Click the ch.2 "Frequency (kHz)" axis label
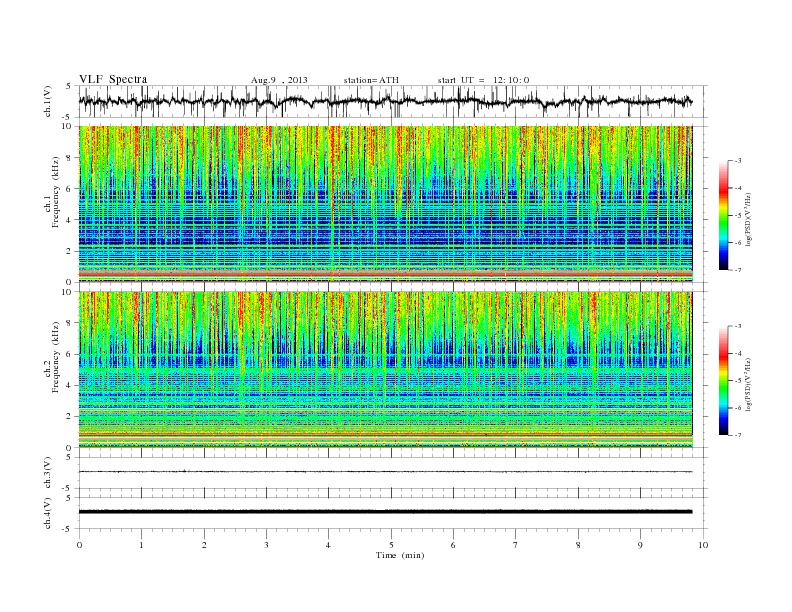Image resolution: width=792 pixels, height=612 pixels. coord(56,358)
